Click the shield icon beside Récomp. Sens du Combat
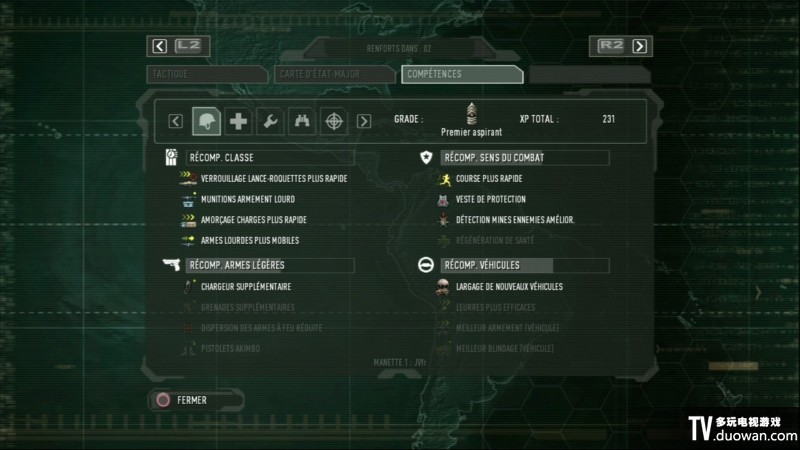Viewport: 800px width, 450px height. 426,157
